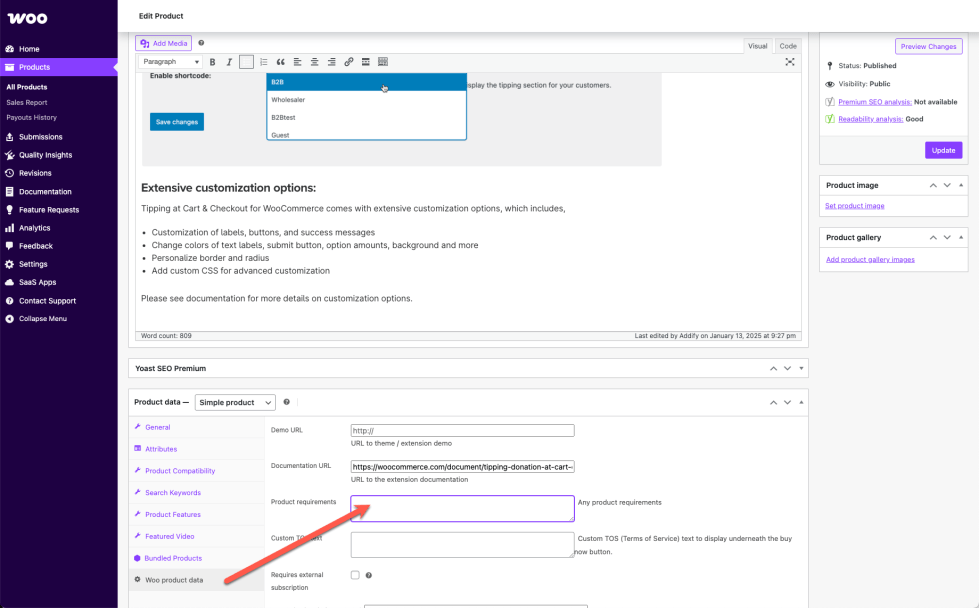Screen dimensions: 979x608
Task: Move Product gallery panel down
Action: pos(947,237)
